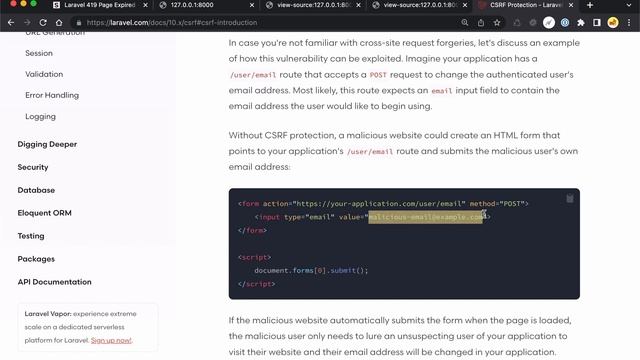The width and height of the screenshot is (640, 360).
Task: Toggle the browser side panel
Action: (x=597, y=22)
